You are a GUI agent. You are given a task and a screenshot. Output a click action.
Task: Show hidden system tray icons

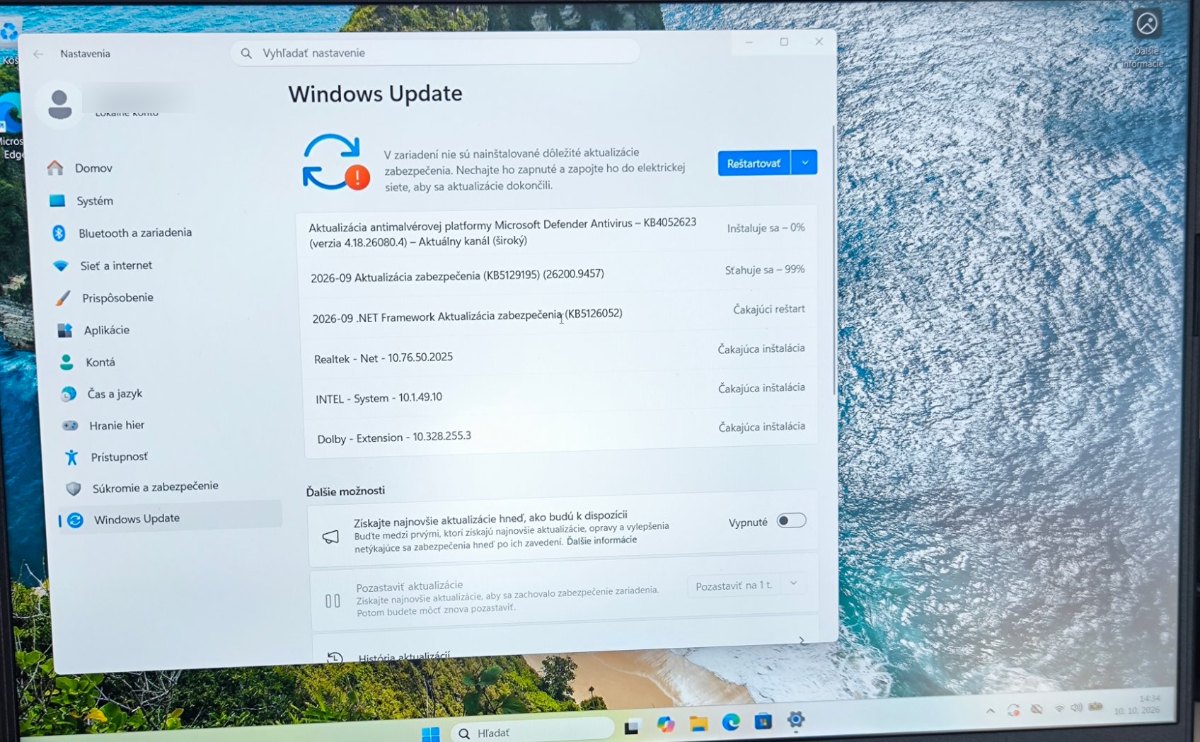pyautogui.click(x=990, y=709)
